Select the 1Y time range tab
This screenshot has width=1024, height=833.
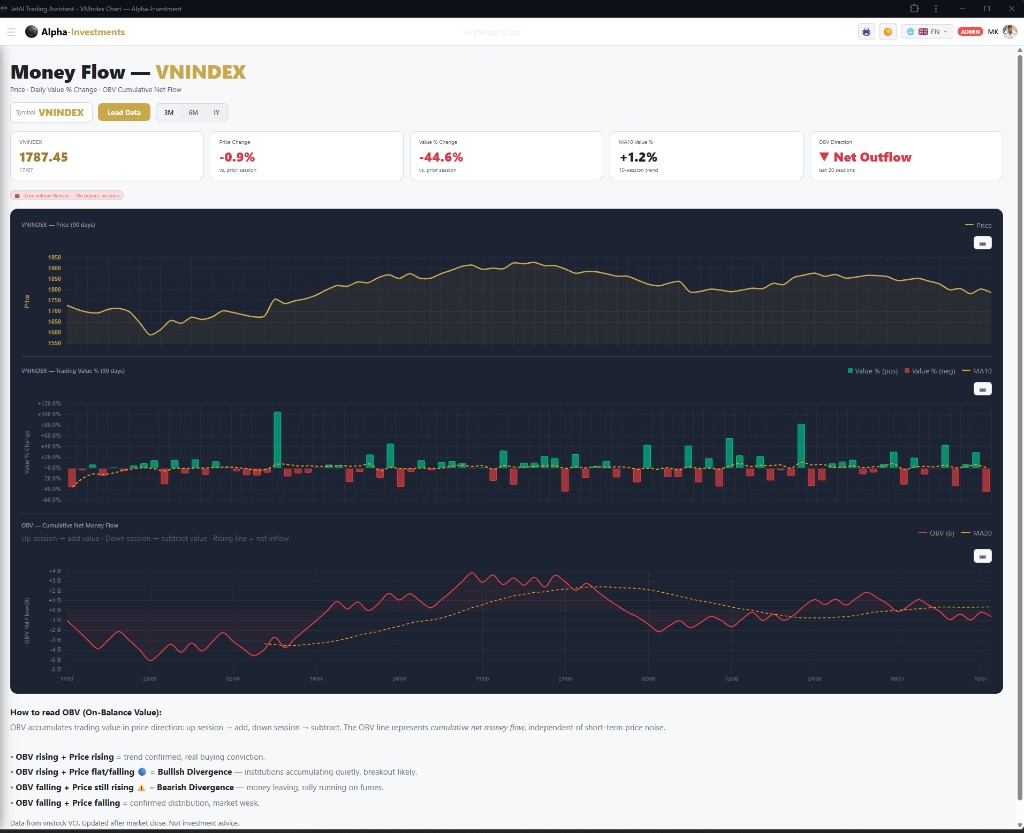coord(216,112)
